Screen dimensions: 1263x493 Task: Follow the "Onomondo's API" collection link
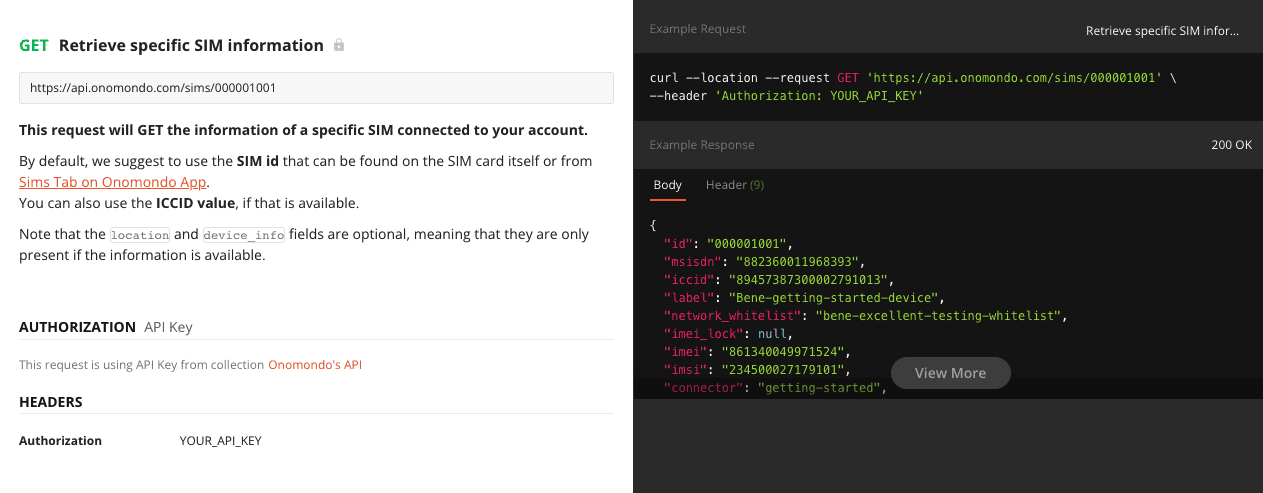tap(315, 365)
